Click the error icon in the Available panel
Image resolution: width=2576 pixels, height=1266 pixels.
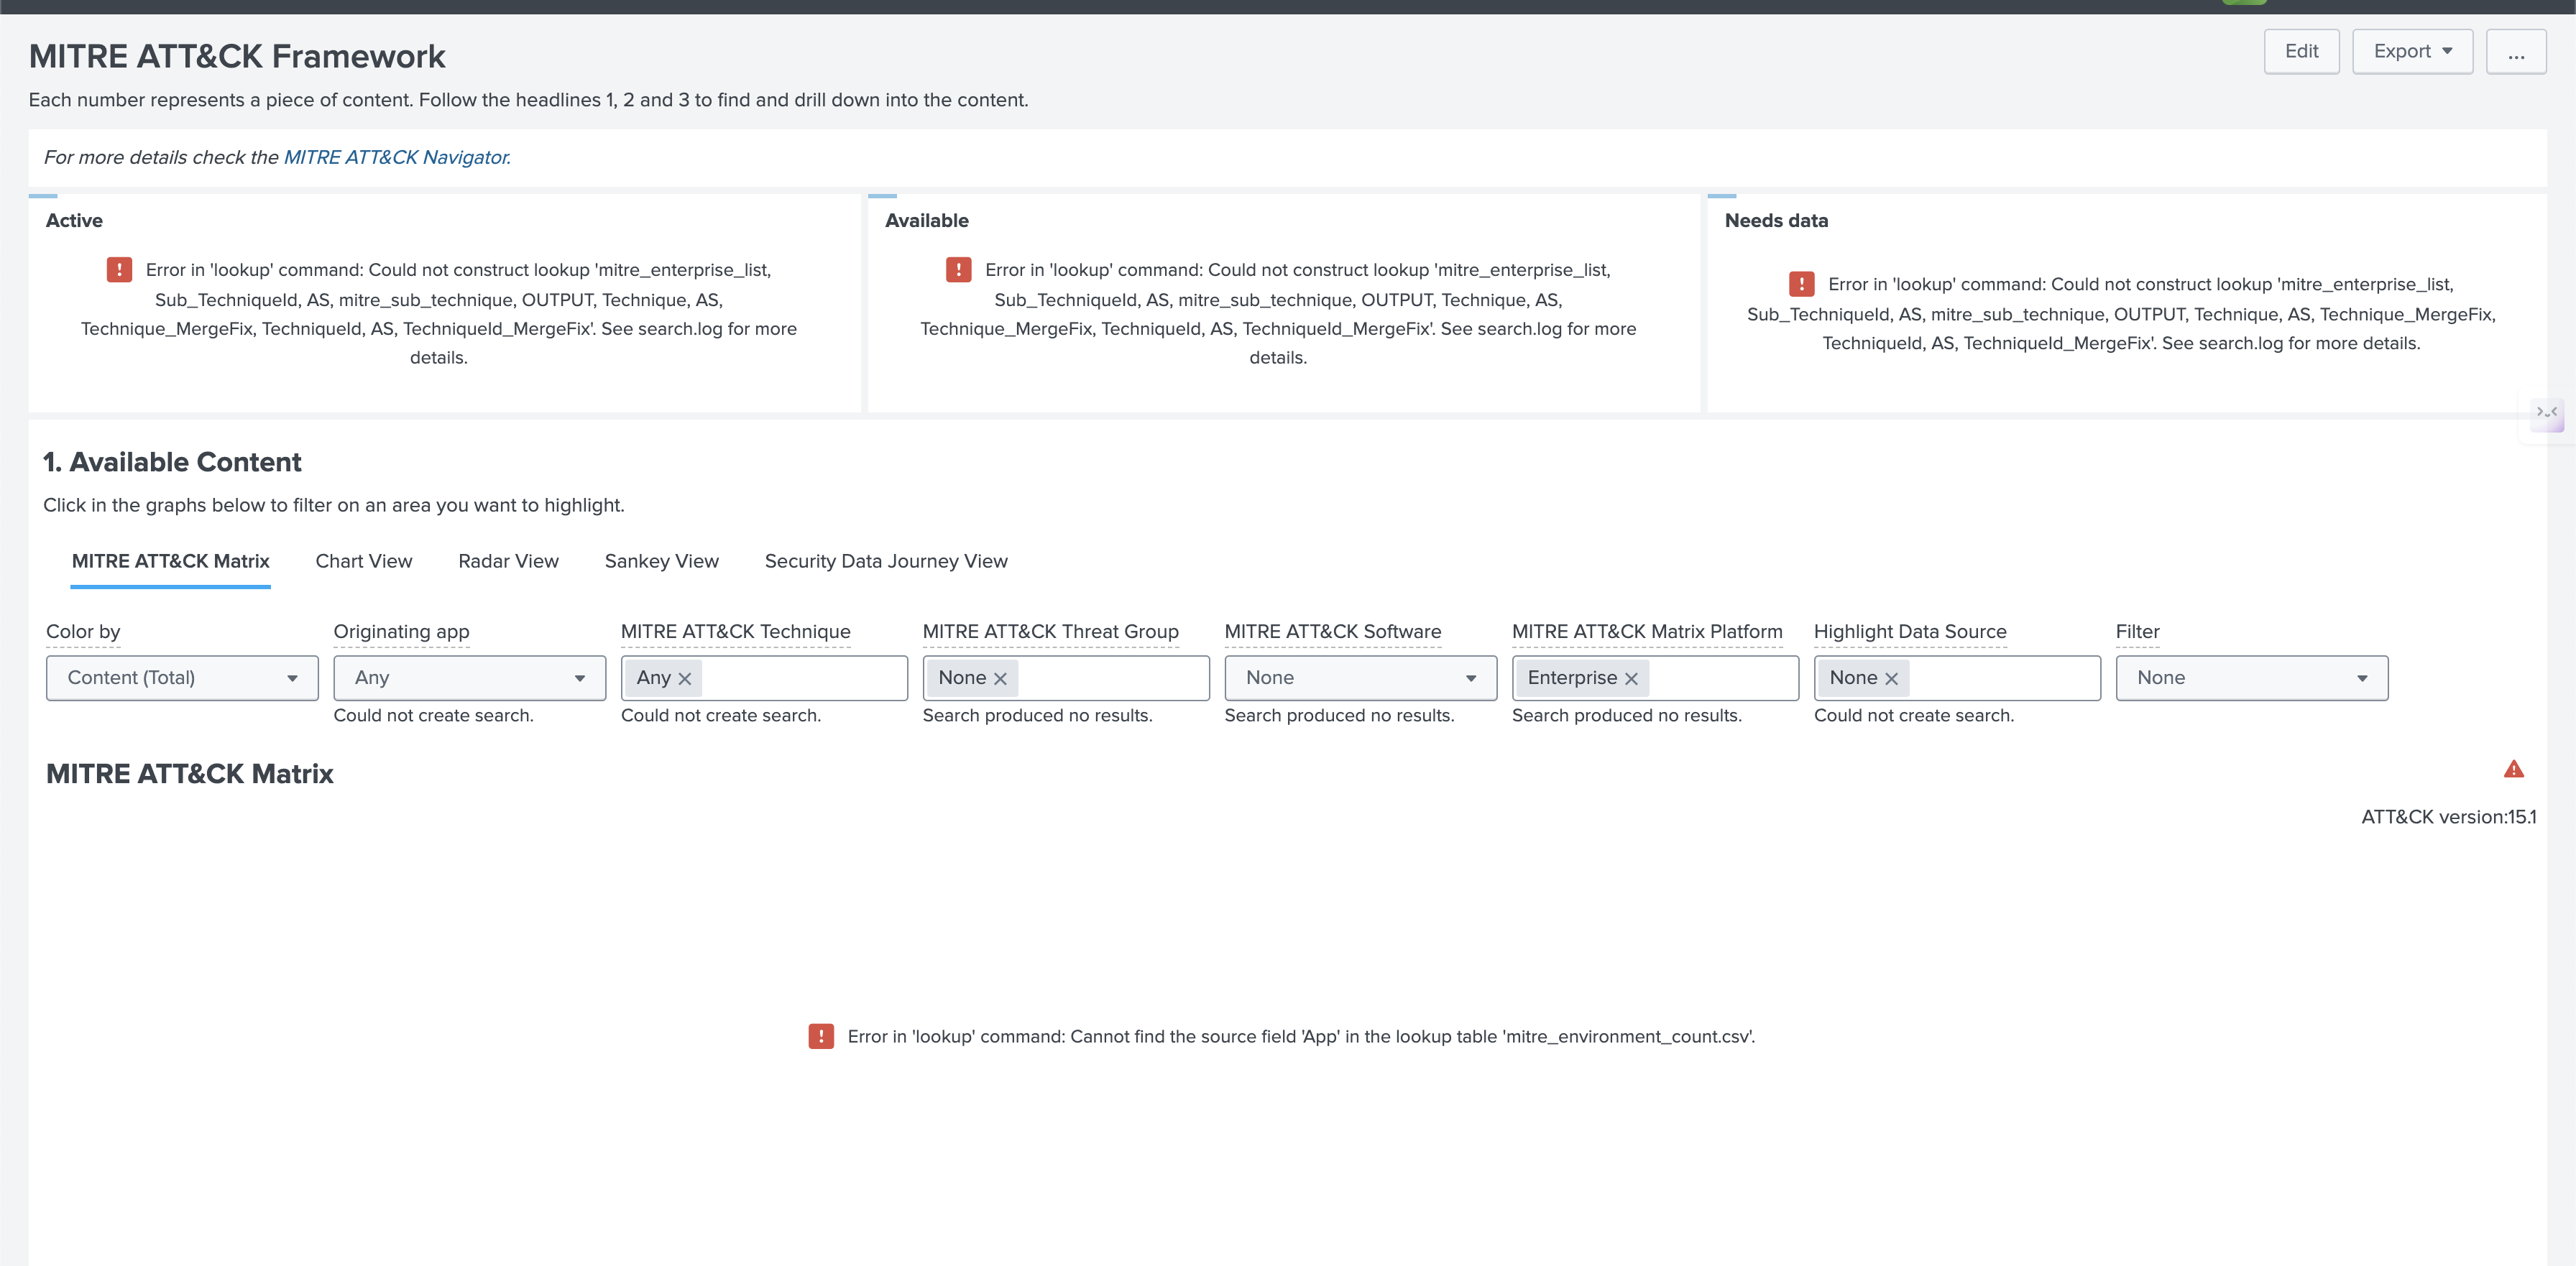(x=958, y=270)
